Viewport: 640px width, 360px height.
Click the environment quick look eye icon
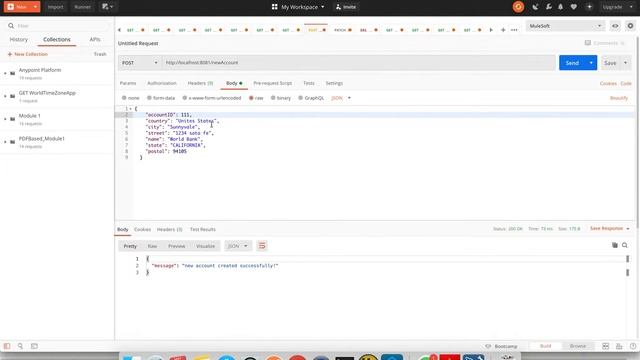click(x=615, y=26)
